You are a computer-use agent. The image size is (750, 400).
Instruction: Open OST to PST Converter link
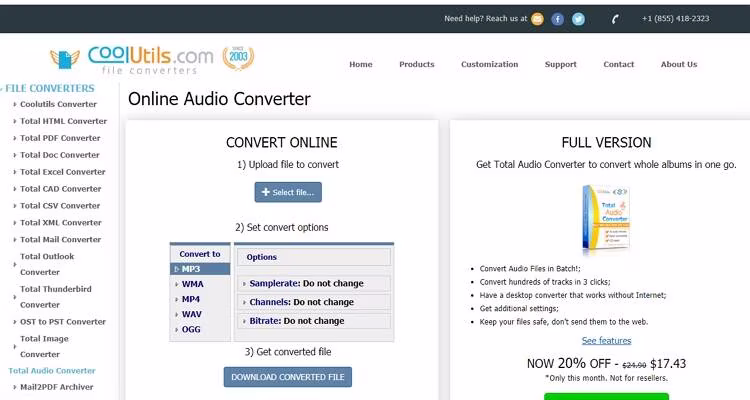tap(63, 322)
